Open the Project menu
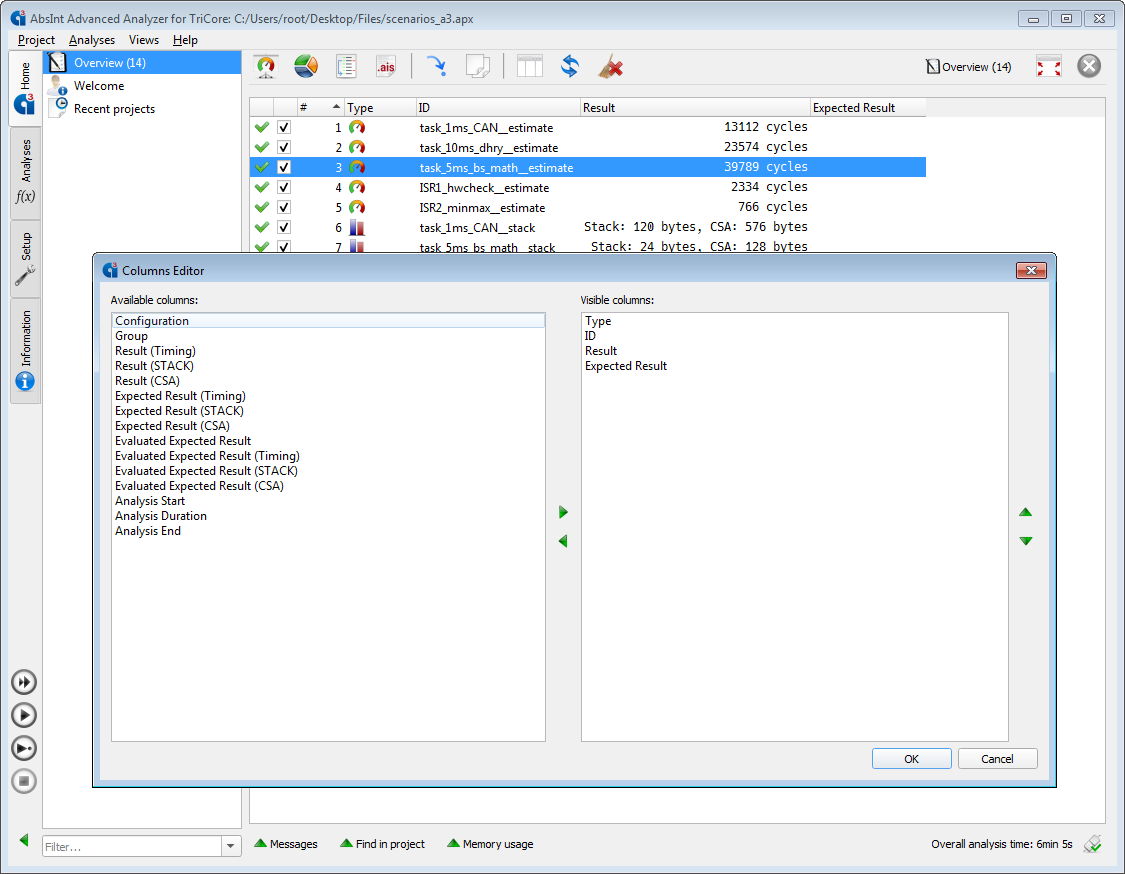The width and height of the screenshot is (1125, 874). (36, 40)
